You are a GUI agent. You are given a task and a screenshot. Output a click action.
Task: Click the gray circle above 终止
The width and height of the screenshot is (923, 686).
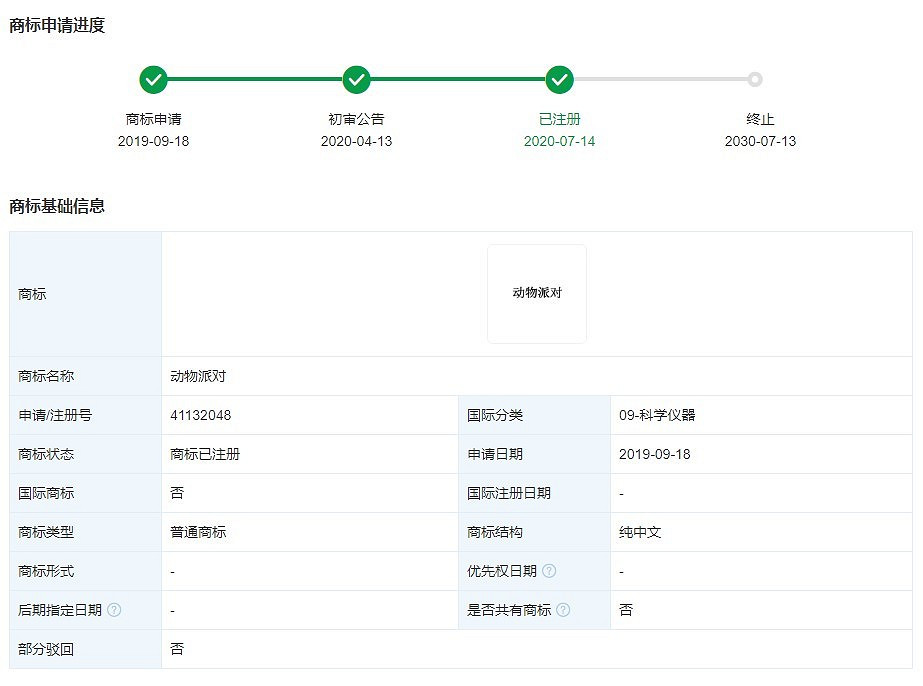755,79
